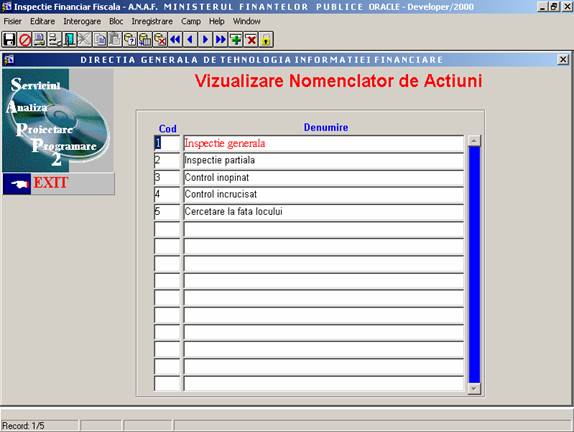Jump to last record with double-right arrows

coord(220,40)
